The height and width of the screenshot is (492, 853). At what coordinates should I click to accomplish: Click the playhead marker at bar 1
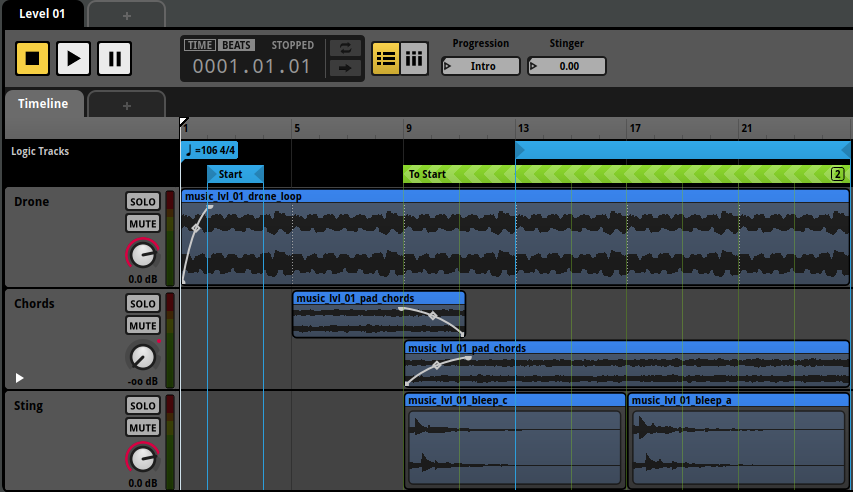(x=183, y=121)
